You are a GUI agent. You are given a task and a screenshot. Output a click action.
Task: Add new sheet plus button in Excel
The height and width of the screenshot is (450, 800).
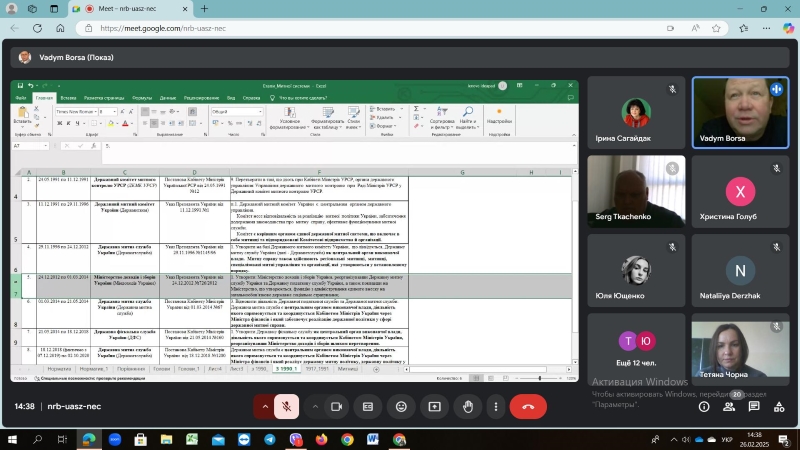376,369
